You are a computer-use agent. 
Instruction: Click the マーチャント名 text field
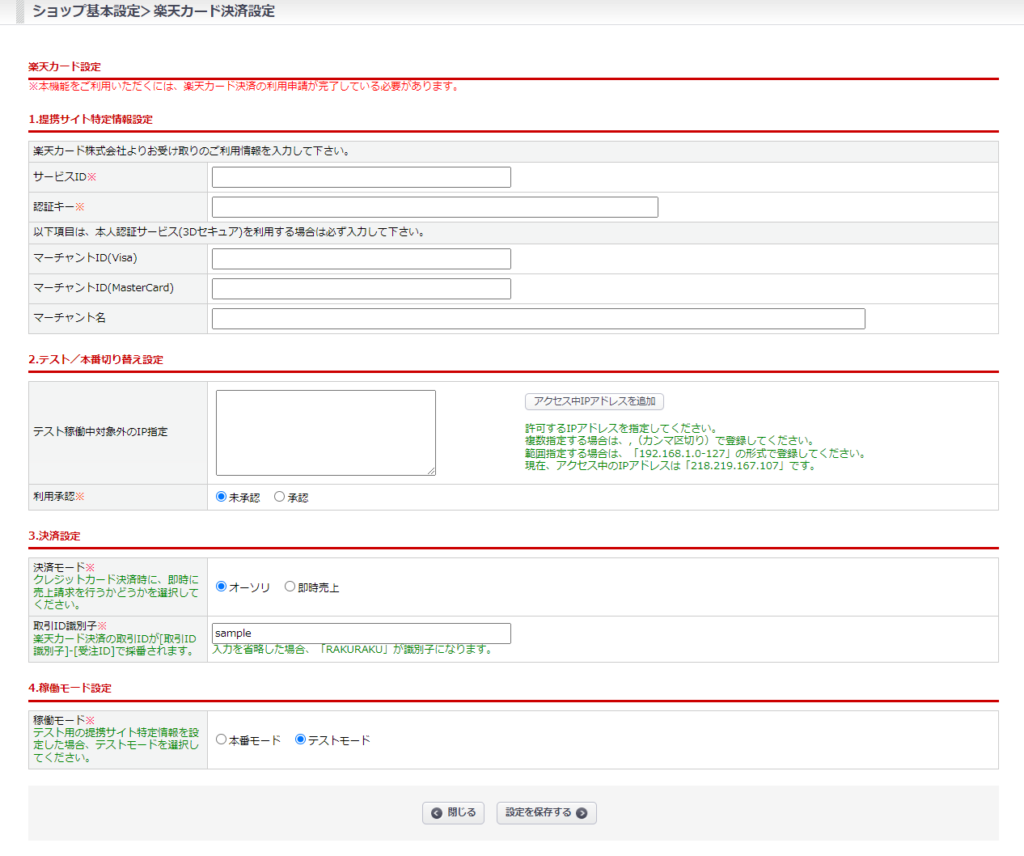[x=538, y=319]
